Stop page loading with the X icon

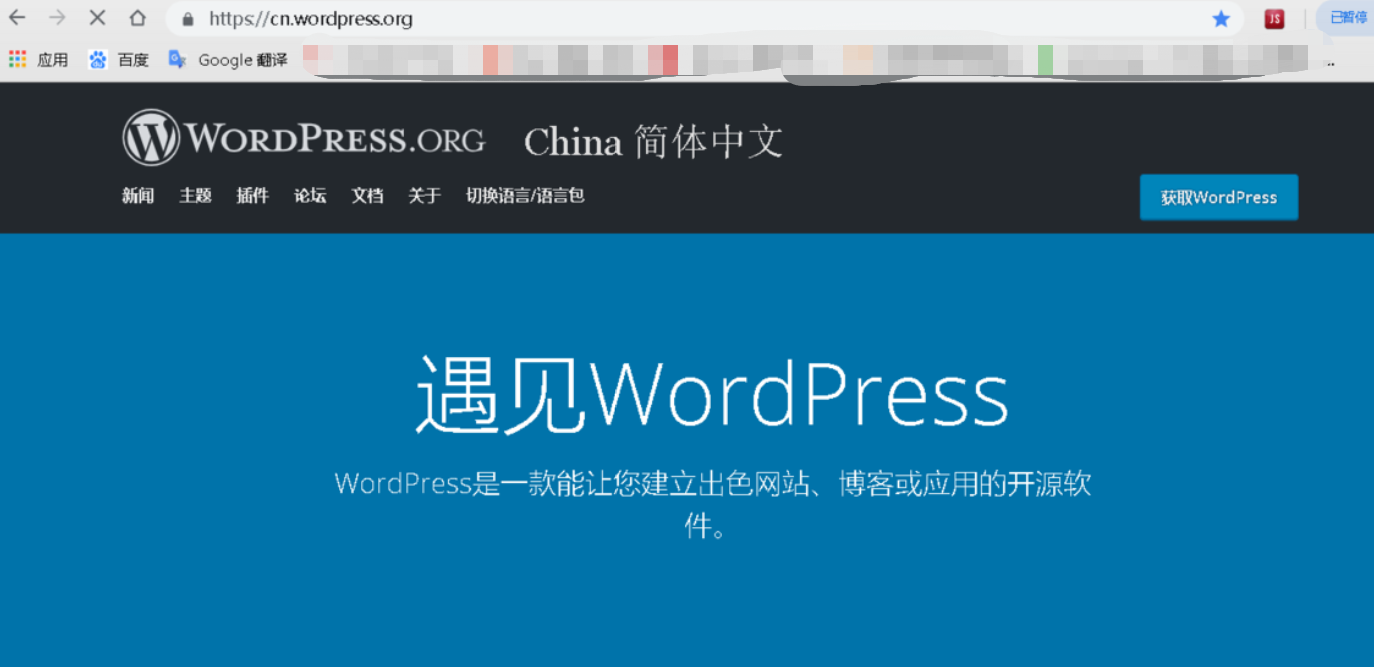[x=97, y=18]
